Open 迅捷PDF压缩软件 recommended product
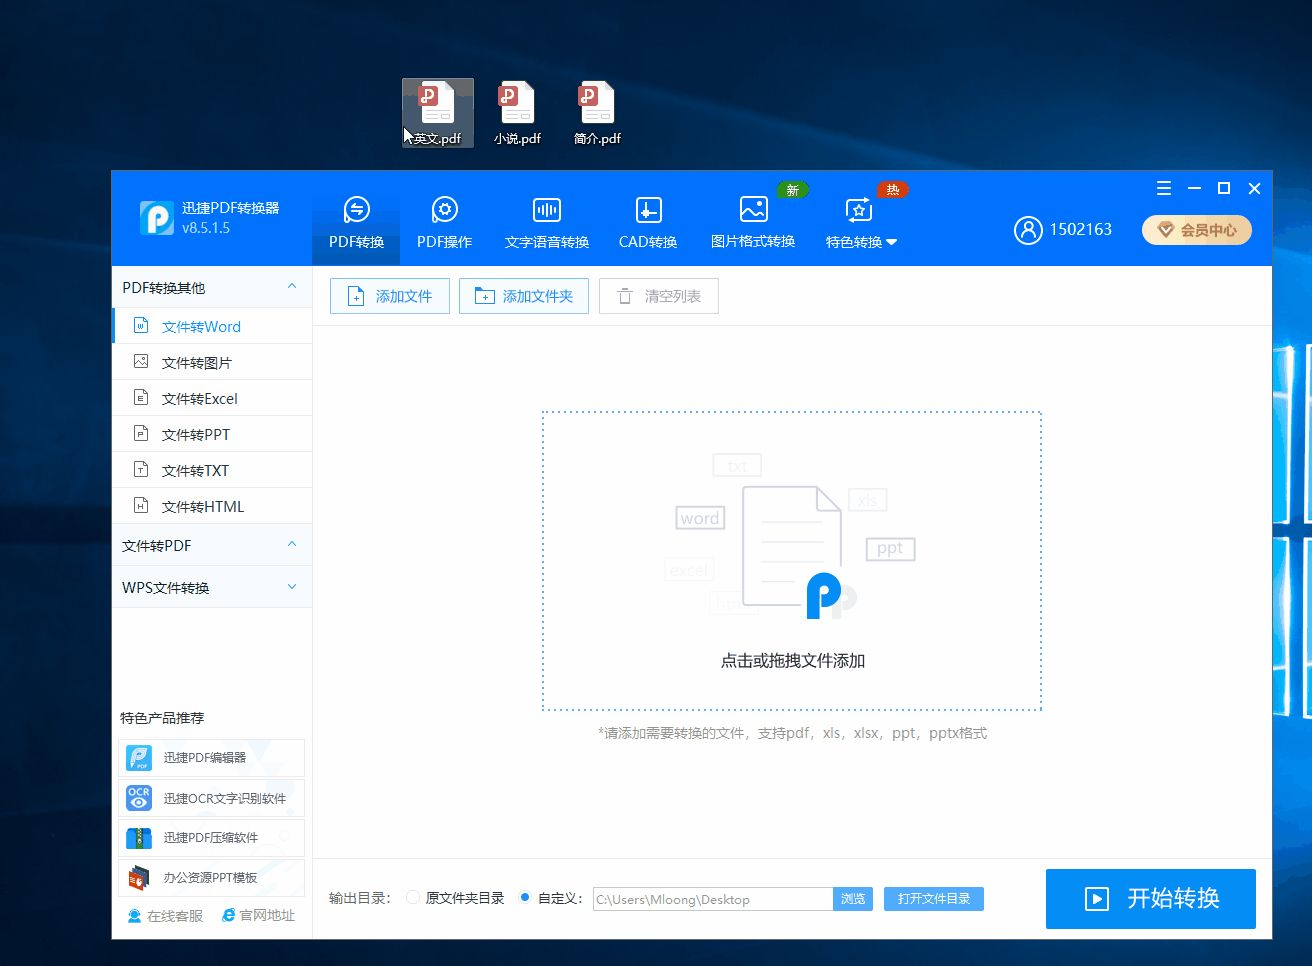This screenshot has width=1312, height=966. click(211, 838)
